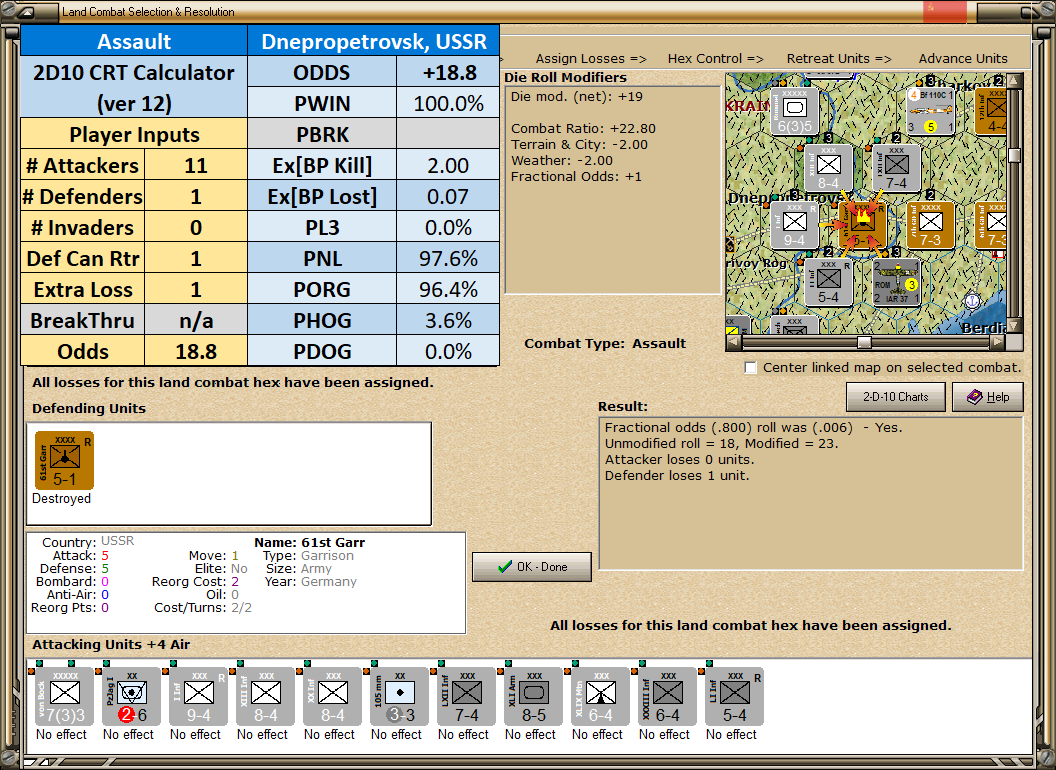Select XIII Inf 8-4 attacking unit counter
1056x770 pixels.
pos(265,697)
